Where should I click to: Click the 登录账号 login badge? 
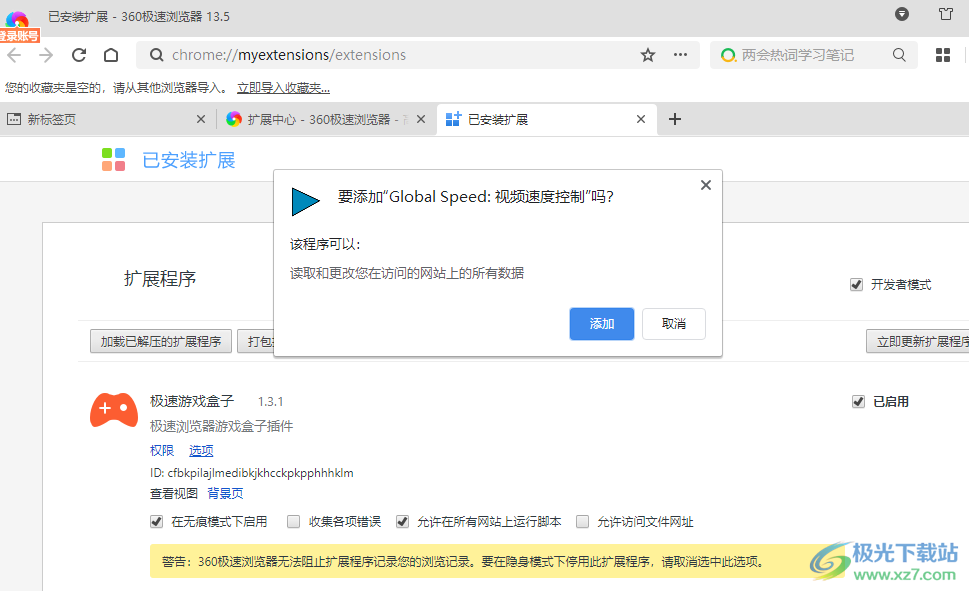[19, 36]
